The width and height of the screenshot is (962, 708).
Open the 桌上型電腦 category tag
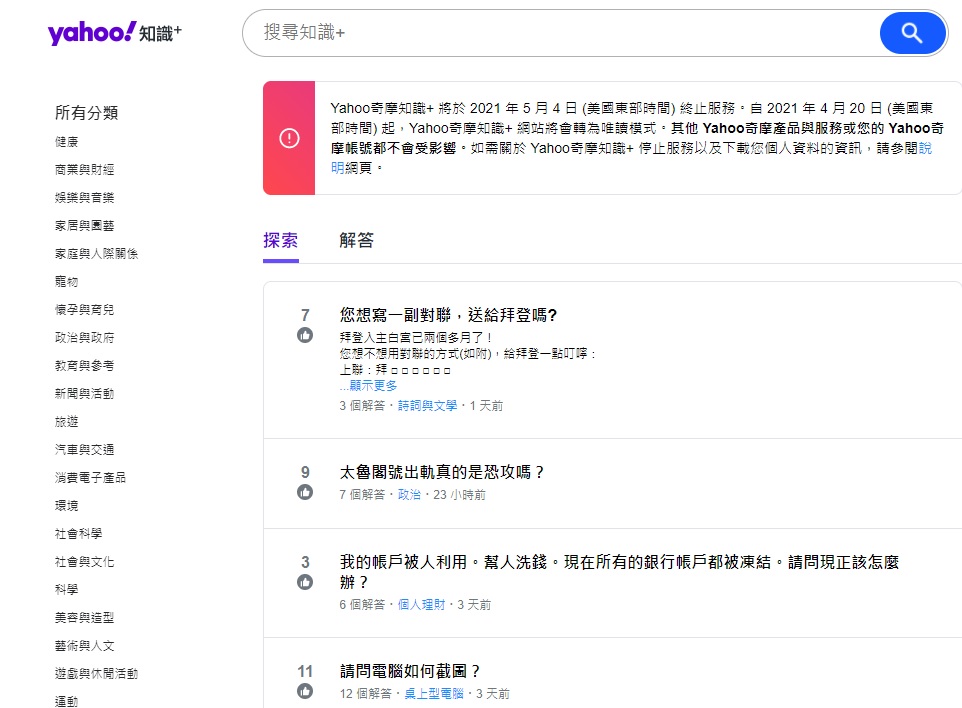click(x=434, y=693)
